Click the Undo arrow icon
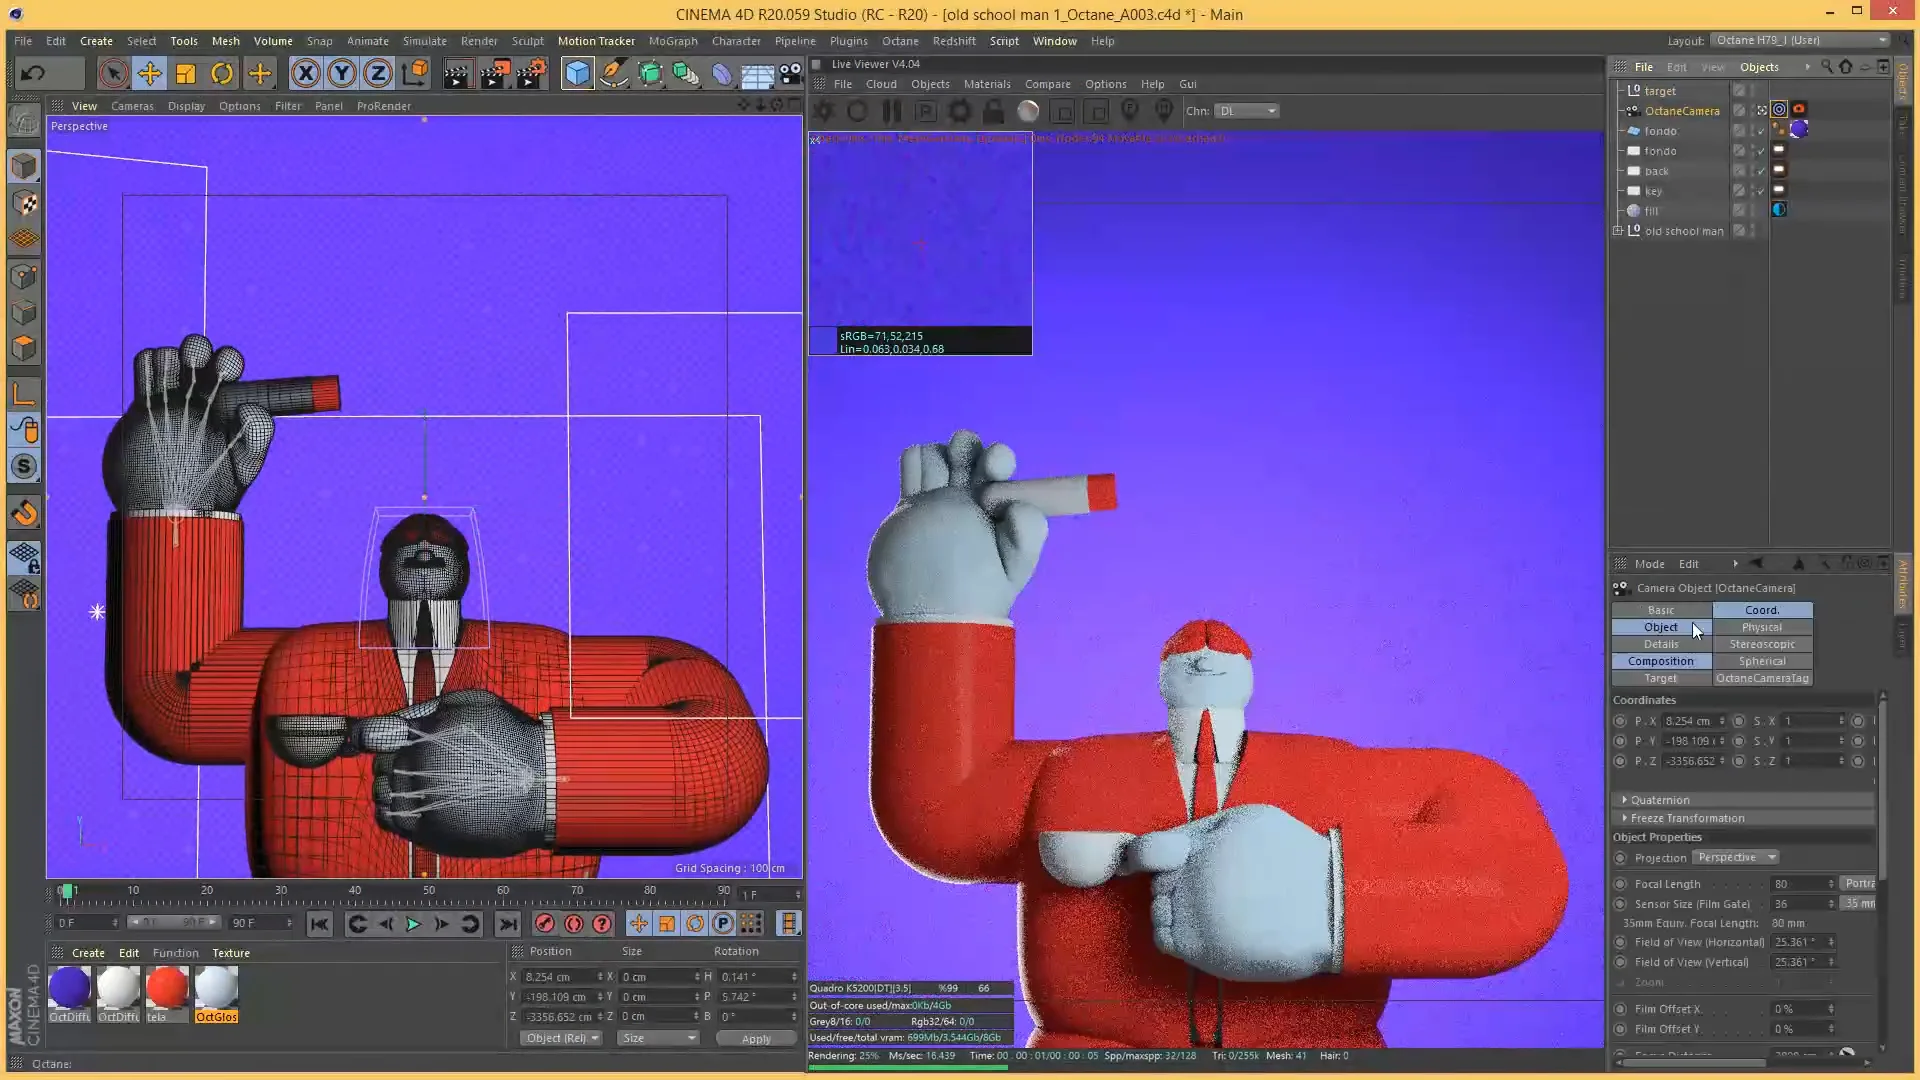This screenshot has width=1920, height=1080. [x=33, y=73]
